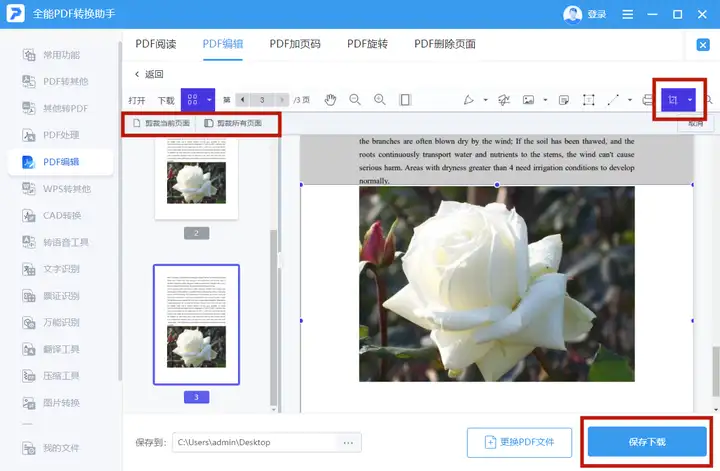Close the PDF editing panel with blue X
This screenshot has height=471, width=720.
[x=703, y=45]
